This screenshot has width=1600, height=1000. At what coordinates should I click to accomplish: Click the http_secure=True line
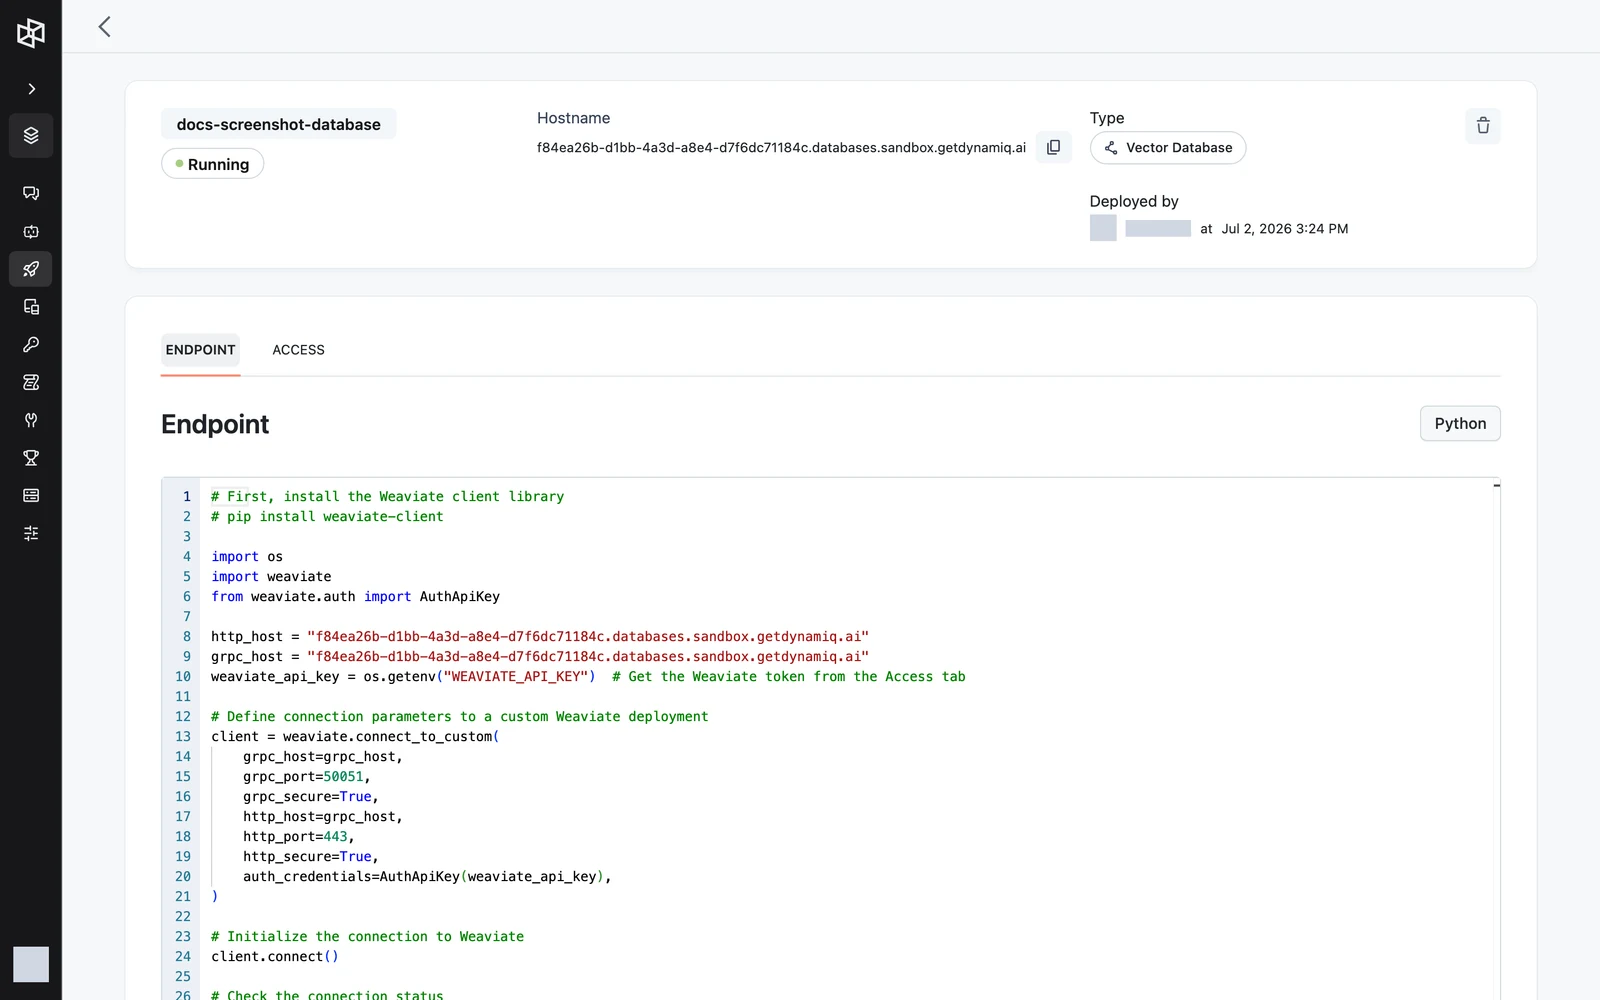click(311, 857)
